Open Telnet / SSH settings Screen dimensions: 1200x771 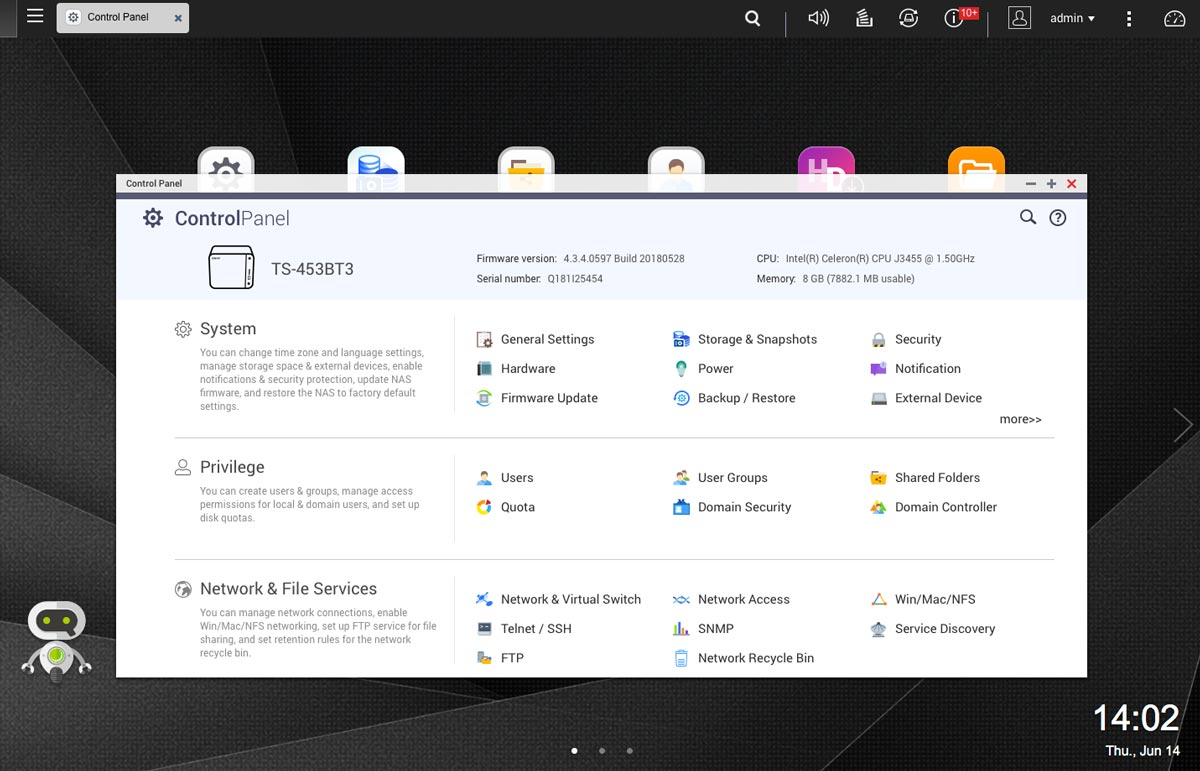tap(524, 628)
